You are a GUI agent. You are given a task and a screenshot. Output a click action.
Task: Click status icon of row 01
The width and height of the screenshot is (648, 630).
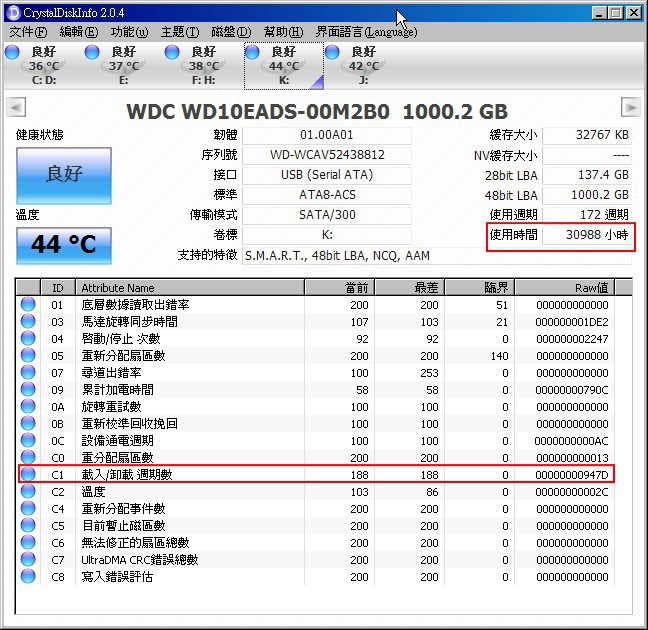click(x=28, y=304)
